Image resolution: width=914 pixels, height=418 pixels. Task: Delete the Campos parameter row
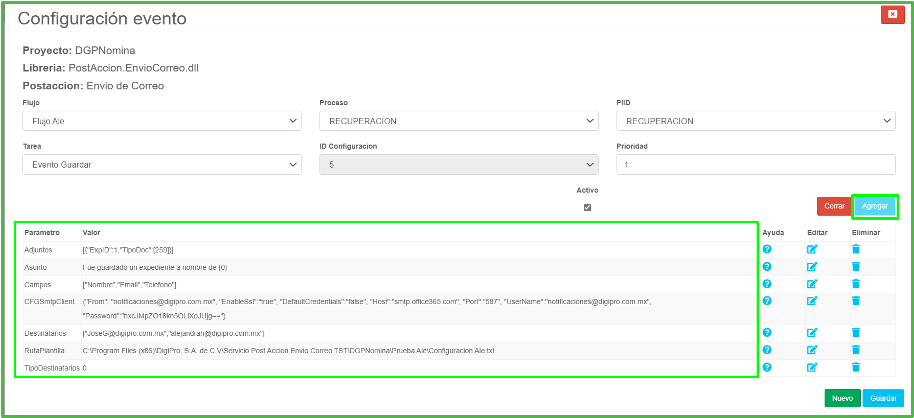(856, 284)
